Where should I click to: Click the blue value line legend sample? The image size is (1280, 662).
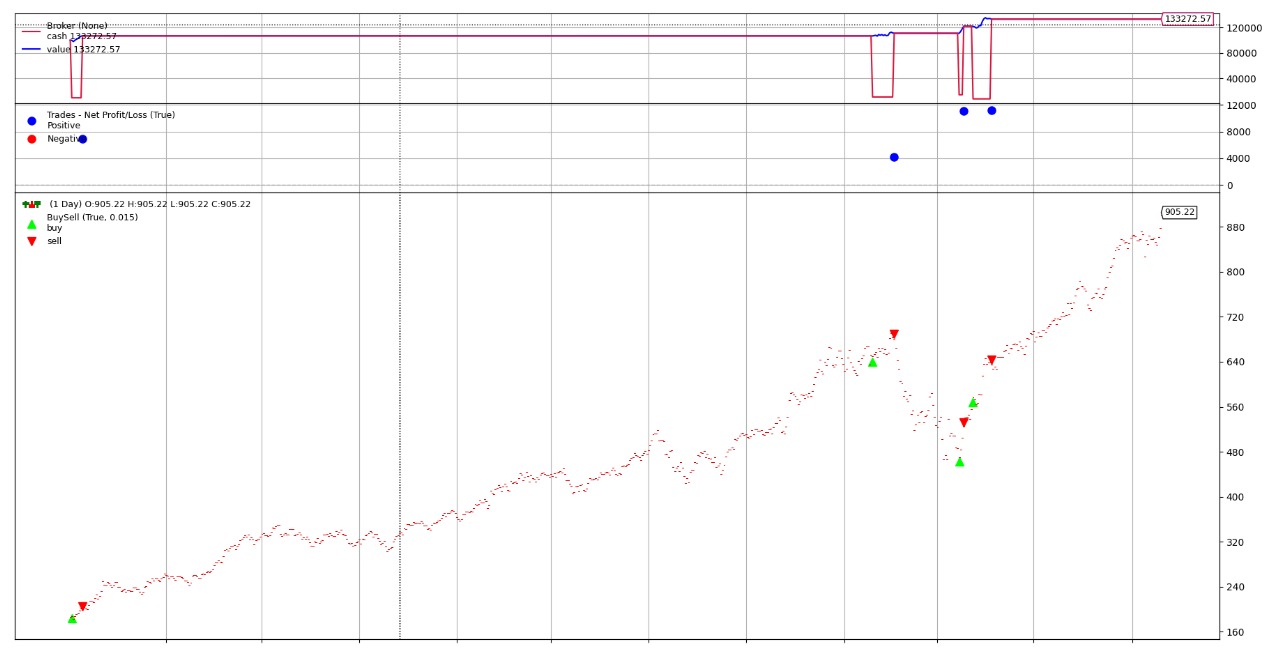31,49
